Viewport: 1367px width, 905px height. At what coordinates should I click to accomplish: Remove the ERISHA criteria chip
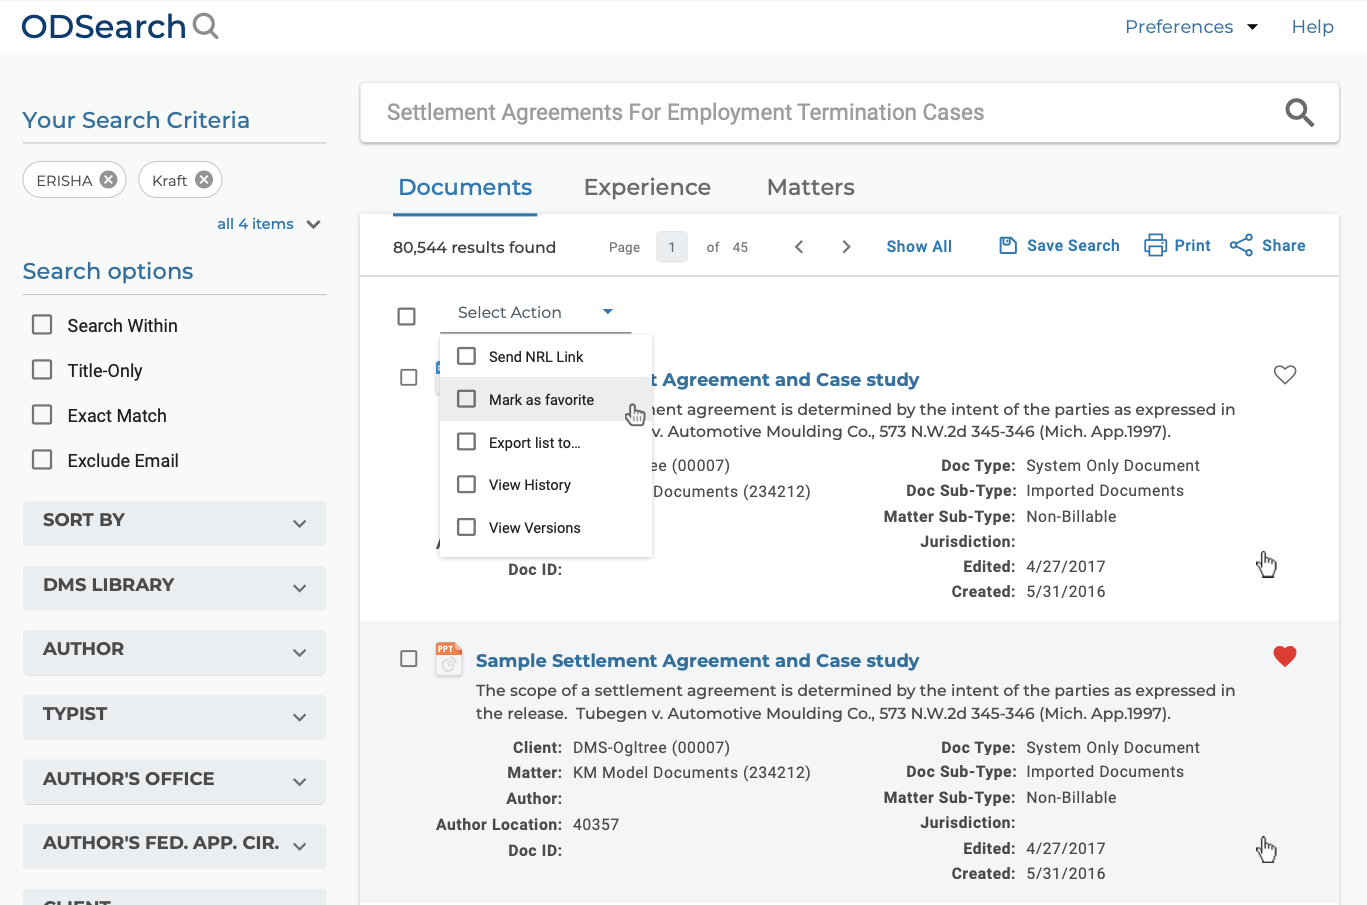click(x=108, y=180)
